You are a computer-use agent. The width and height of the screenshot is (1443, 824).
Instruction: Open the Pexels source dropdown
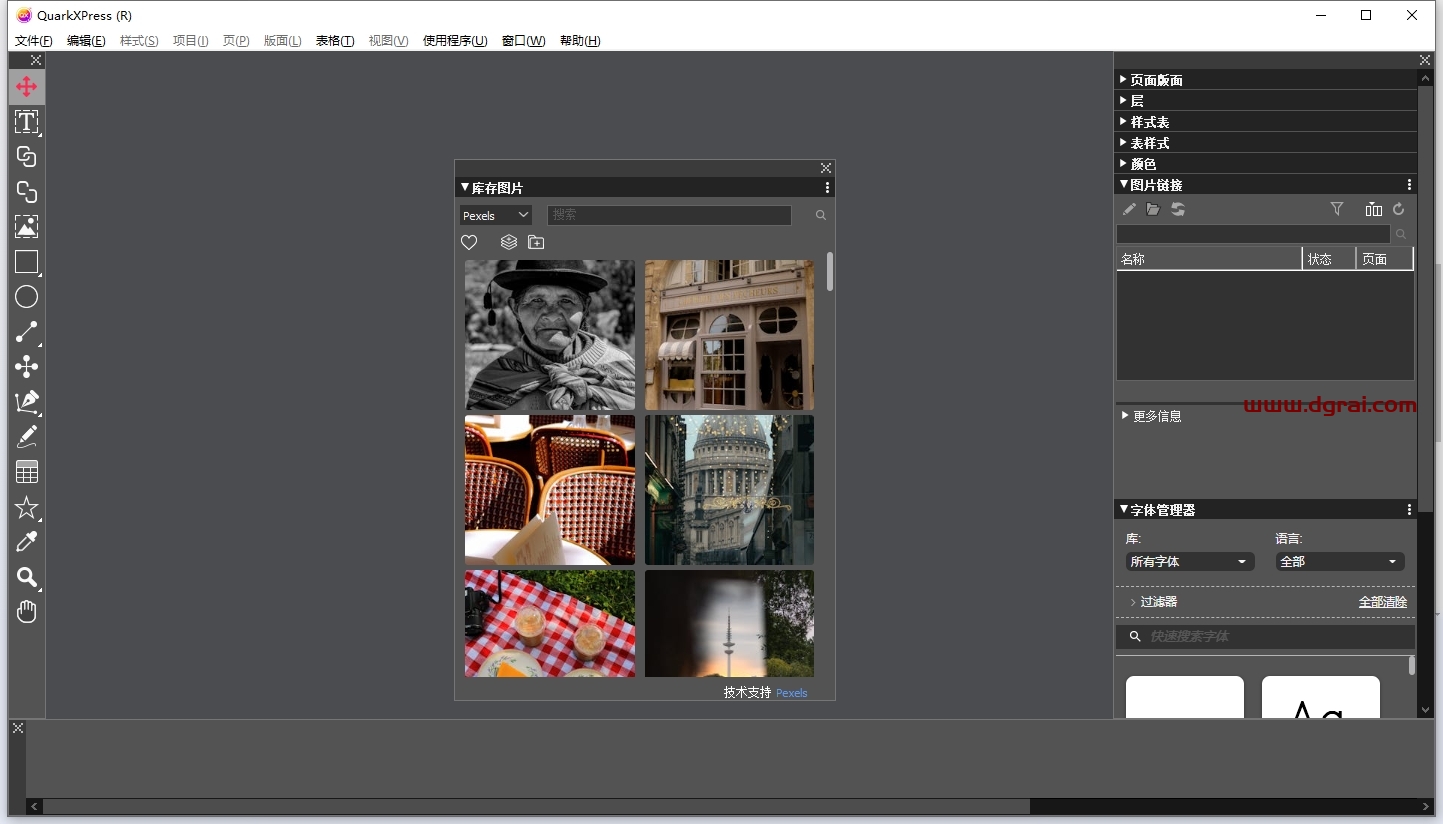(495, 215)
